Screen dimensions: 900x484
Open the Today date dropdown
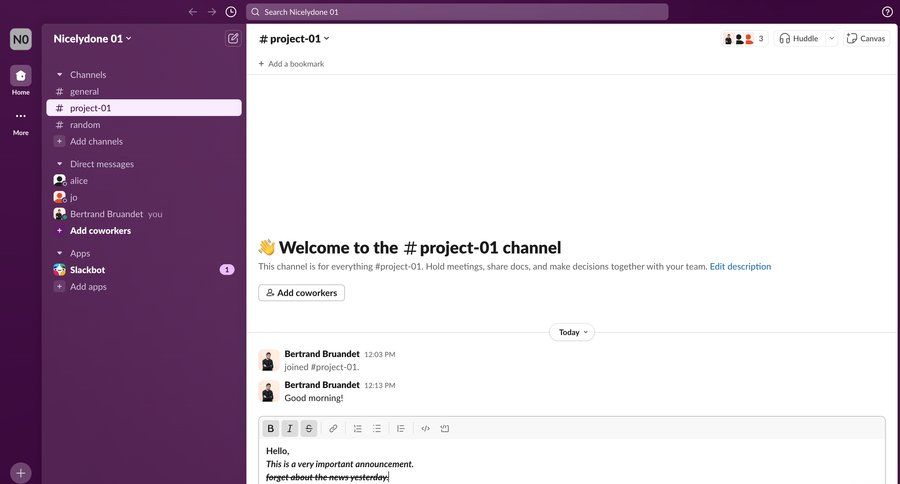(573, 332)
